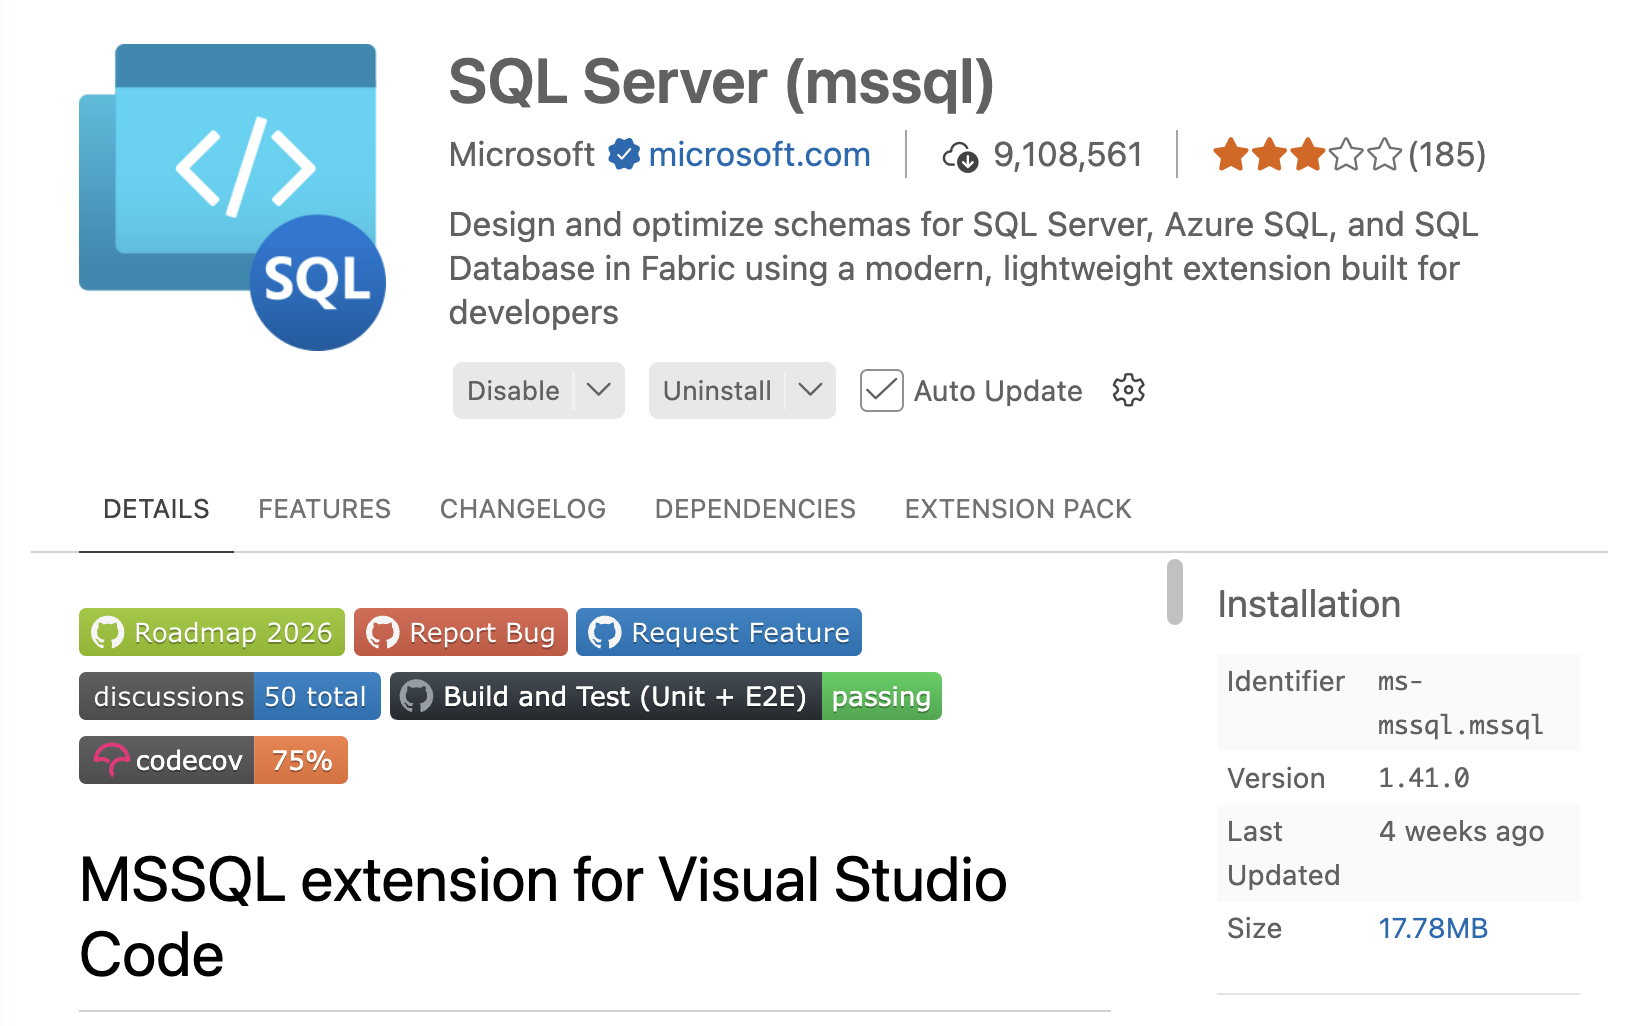Image resolution: width=1642 pixels, height=1026 pixels.
Task: Open the Uninstall dropdown chevron
Action: [x=809, y=390]
